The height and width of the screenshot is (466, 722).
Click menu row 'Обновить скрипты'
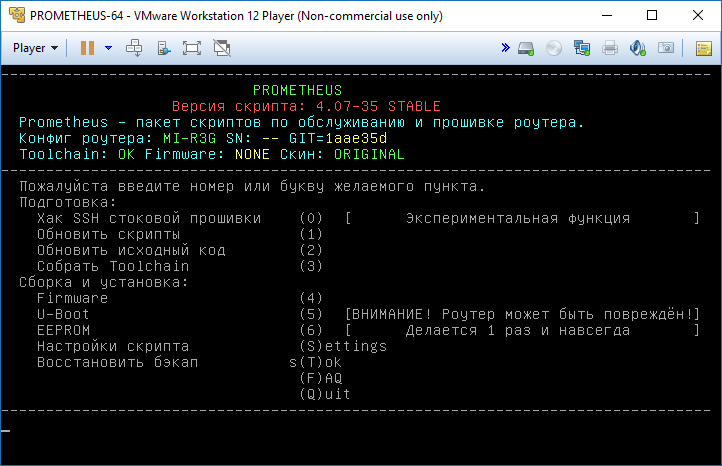pos(180,234)
